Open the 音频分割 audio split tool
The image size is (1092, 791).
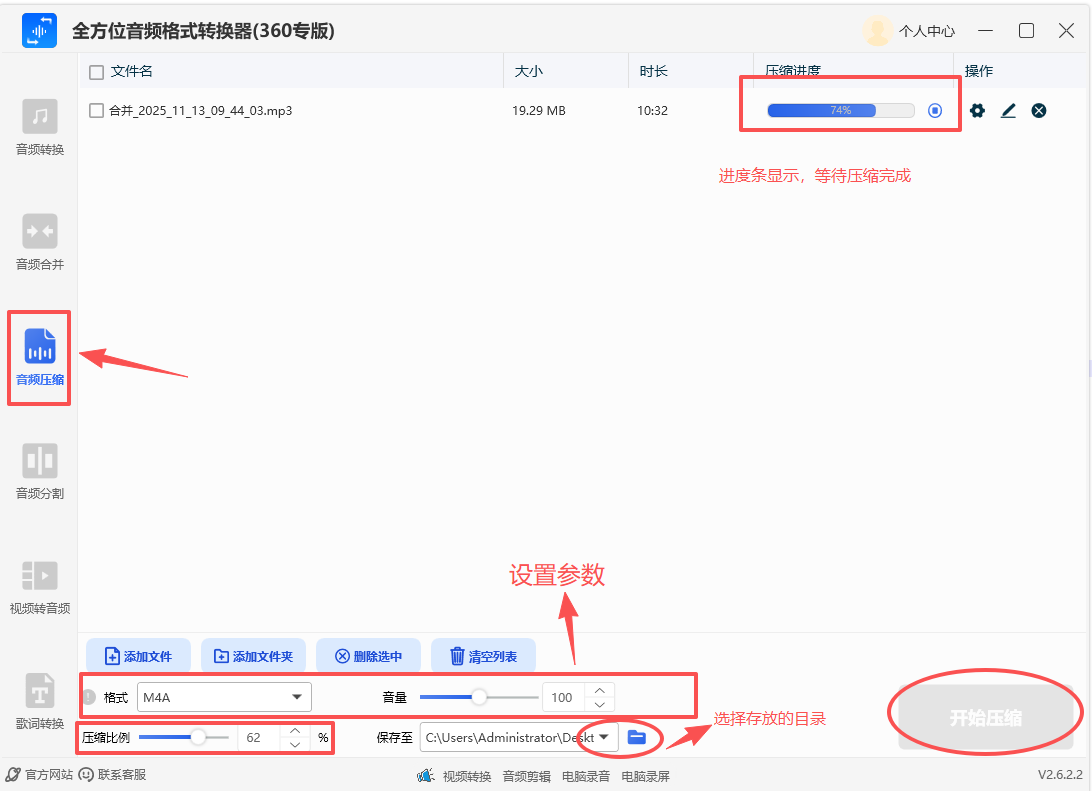pos(40,471)
